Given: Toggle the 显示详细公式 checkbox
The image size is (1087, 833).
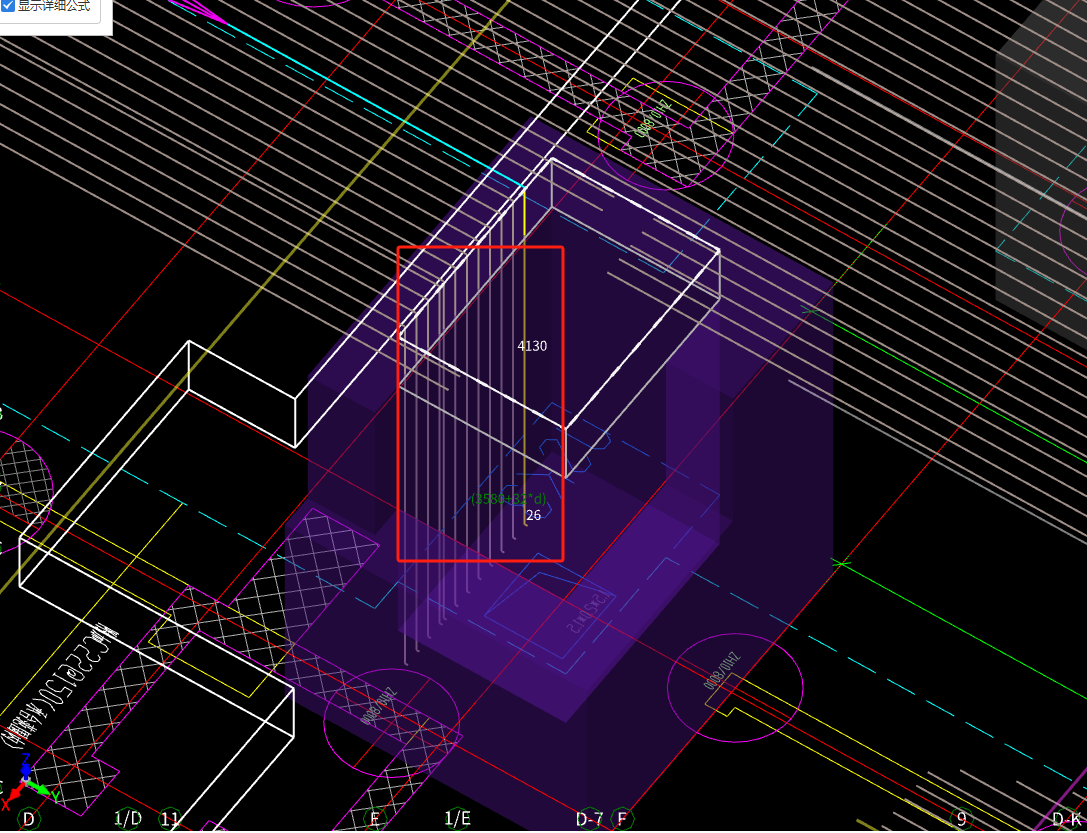Looking at the screenshot, I should pos(8,6).
